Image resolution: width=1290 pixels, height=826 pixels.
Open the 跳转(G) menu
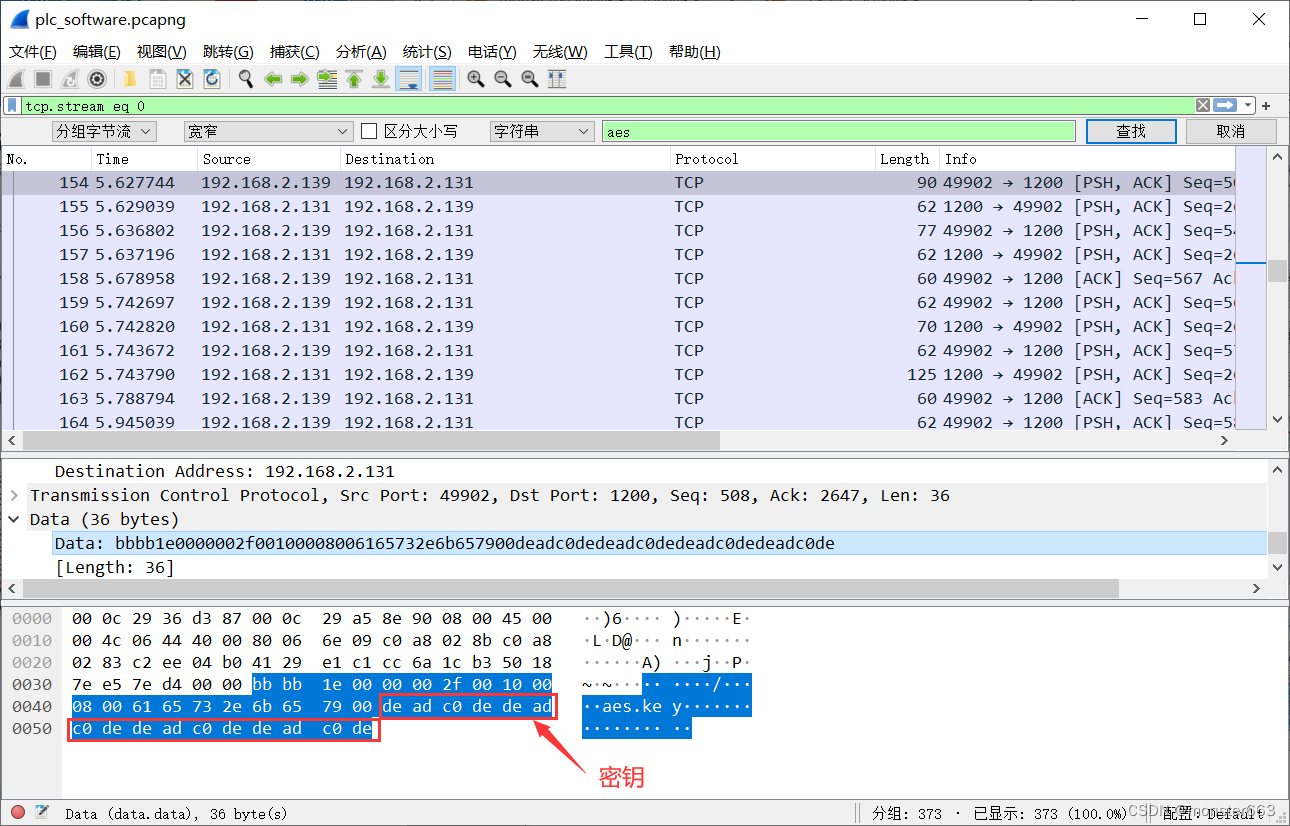[x=228, y=52]
